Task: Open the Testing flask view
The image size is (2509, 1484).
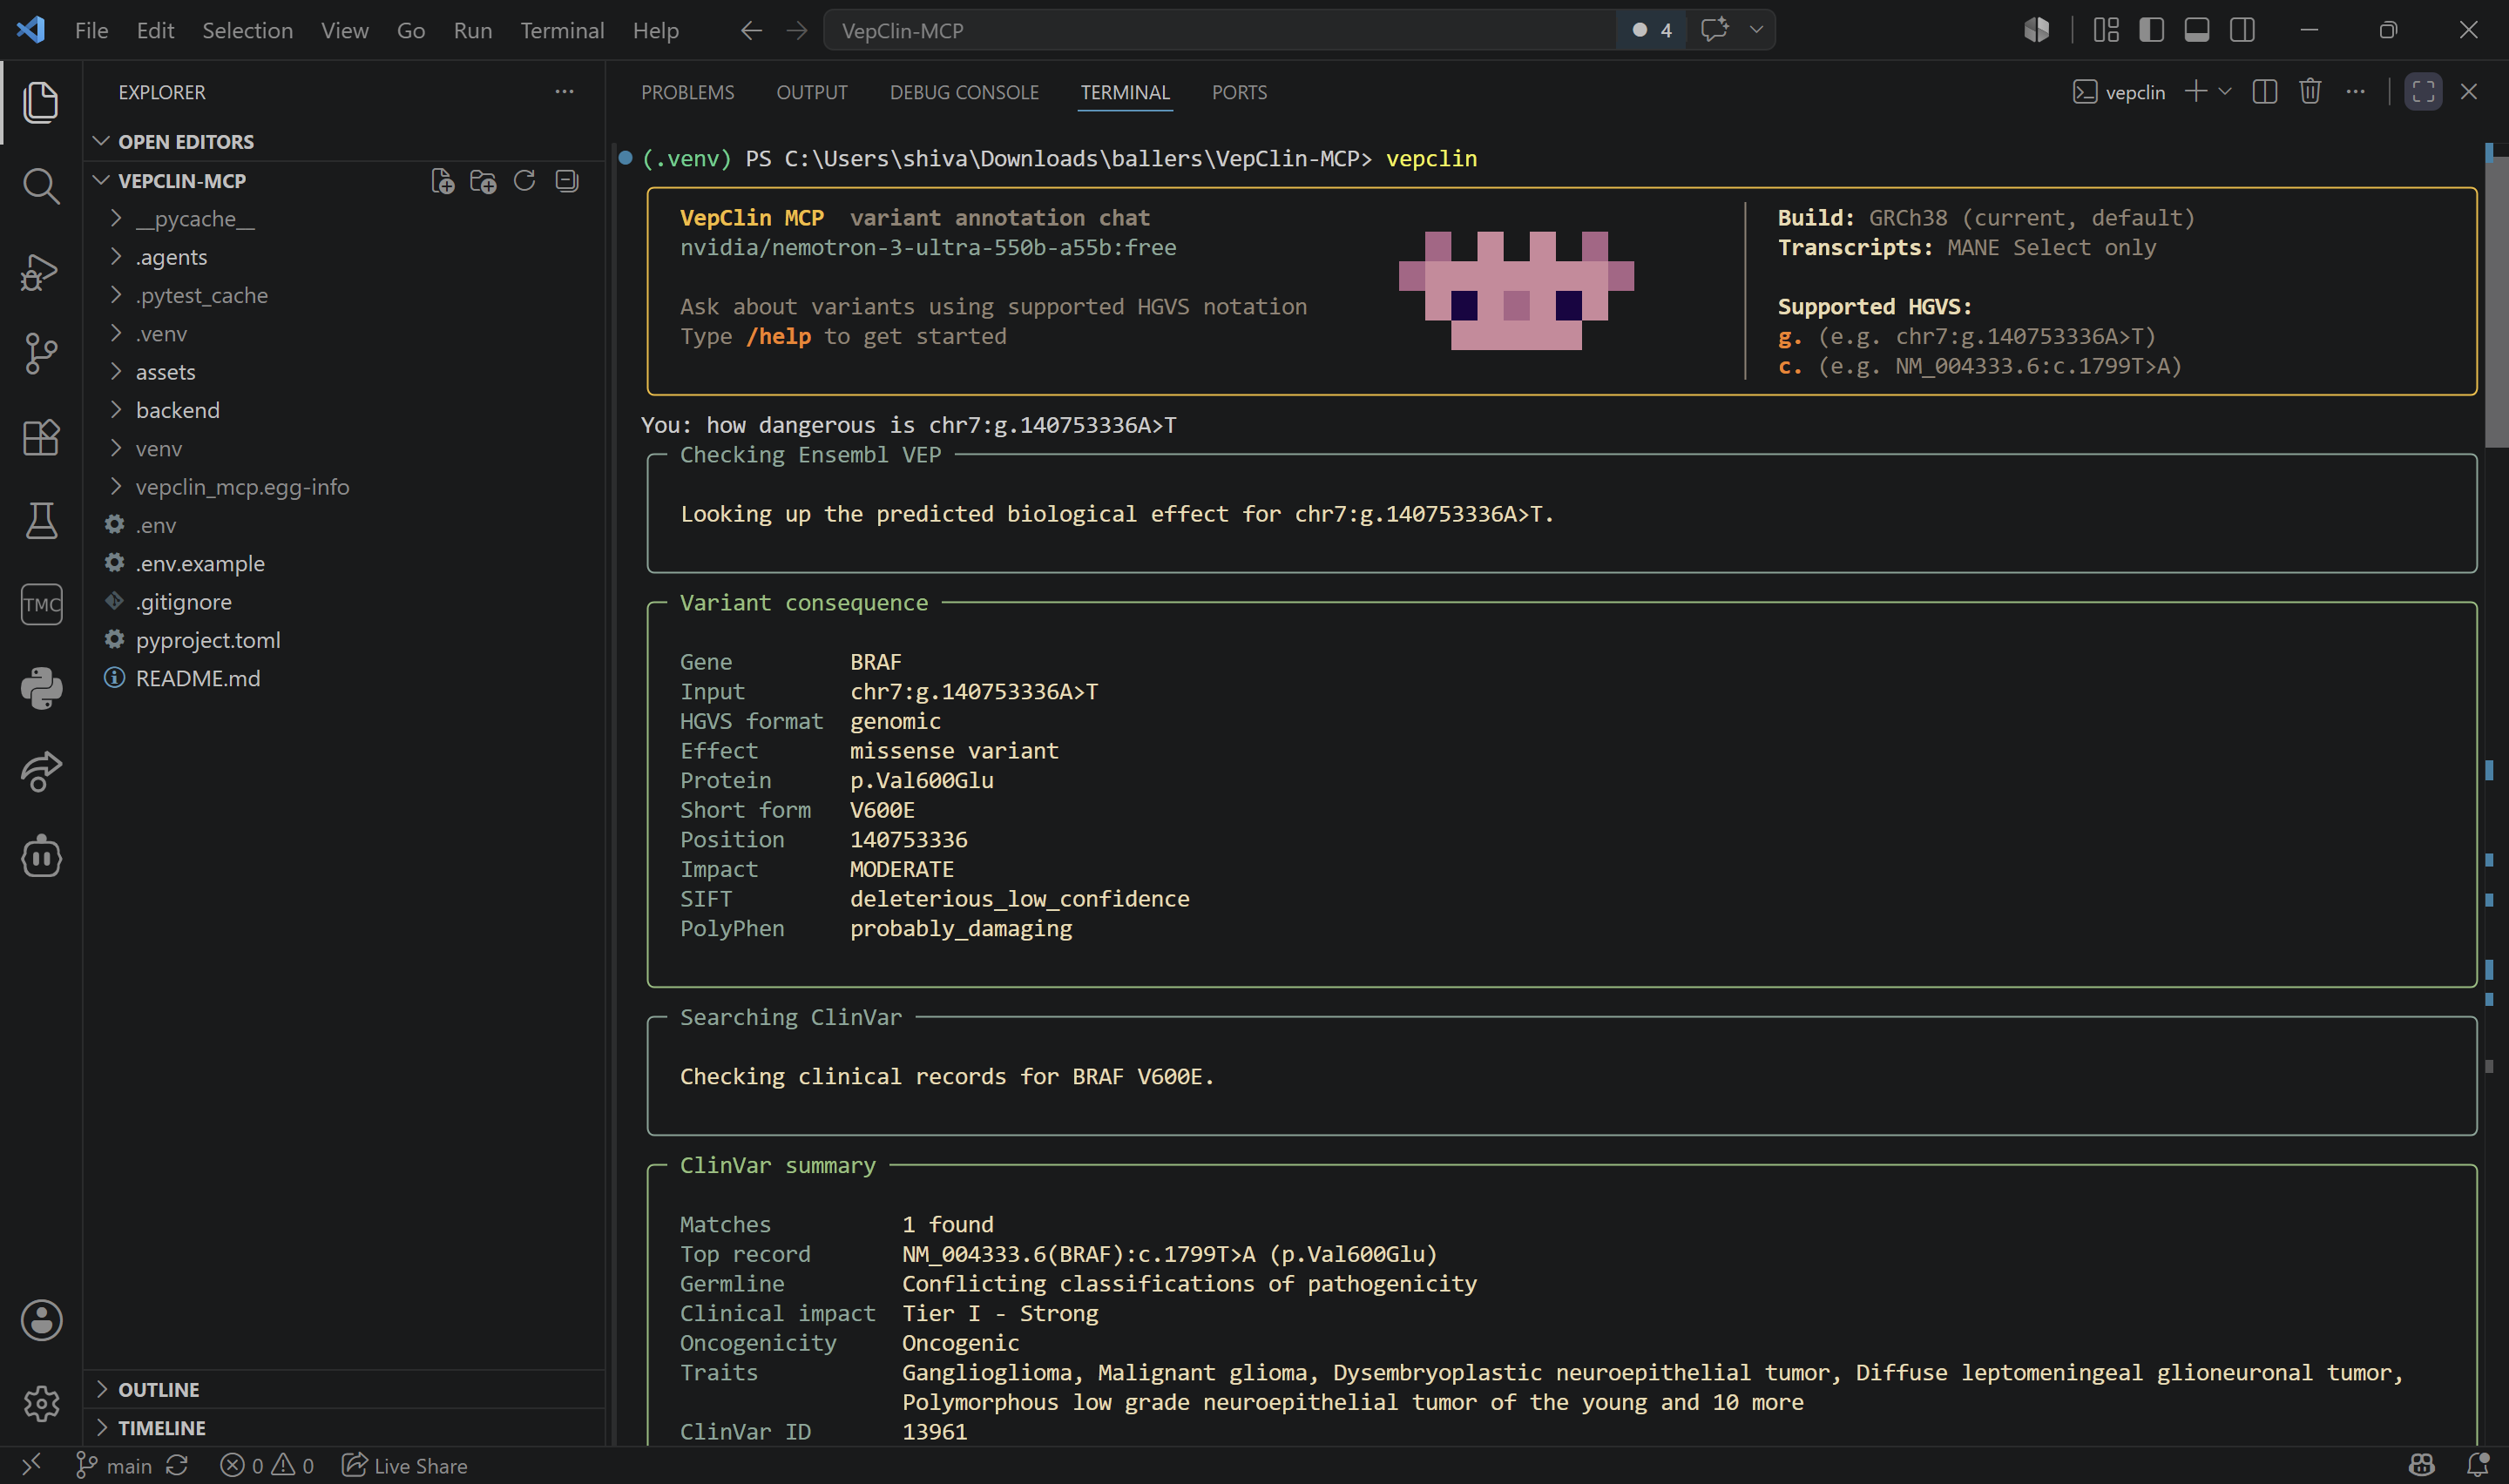Action: 41,521
